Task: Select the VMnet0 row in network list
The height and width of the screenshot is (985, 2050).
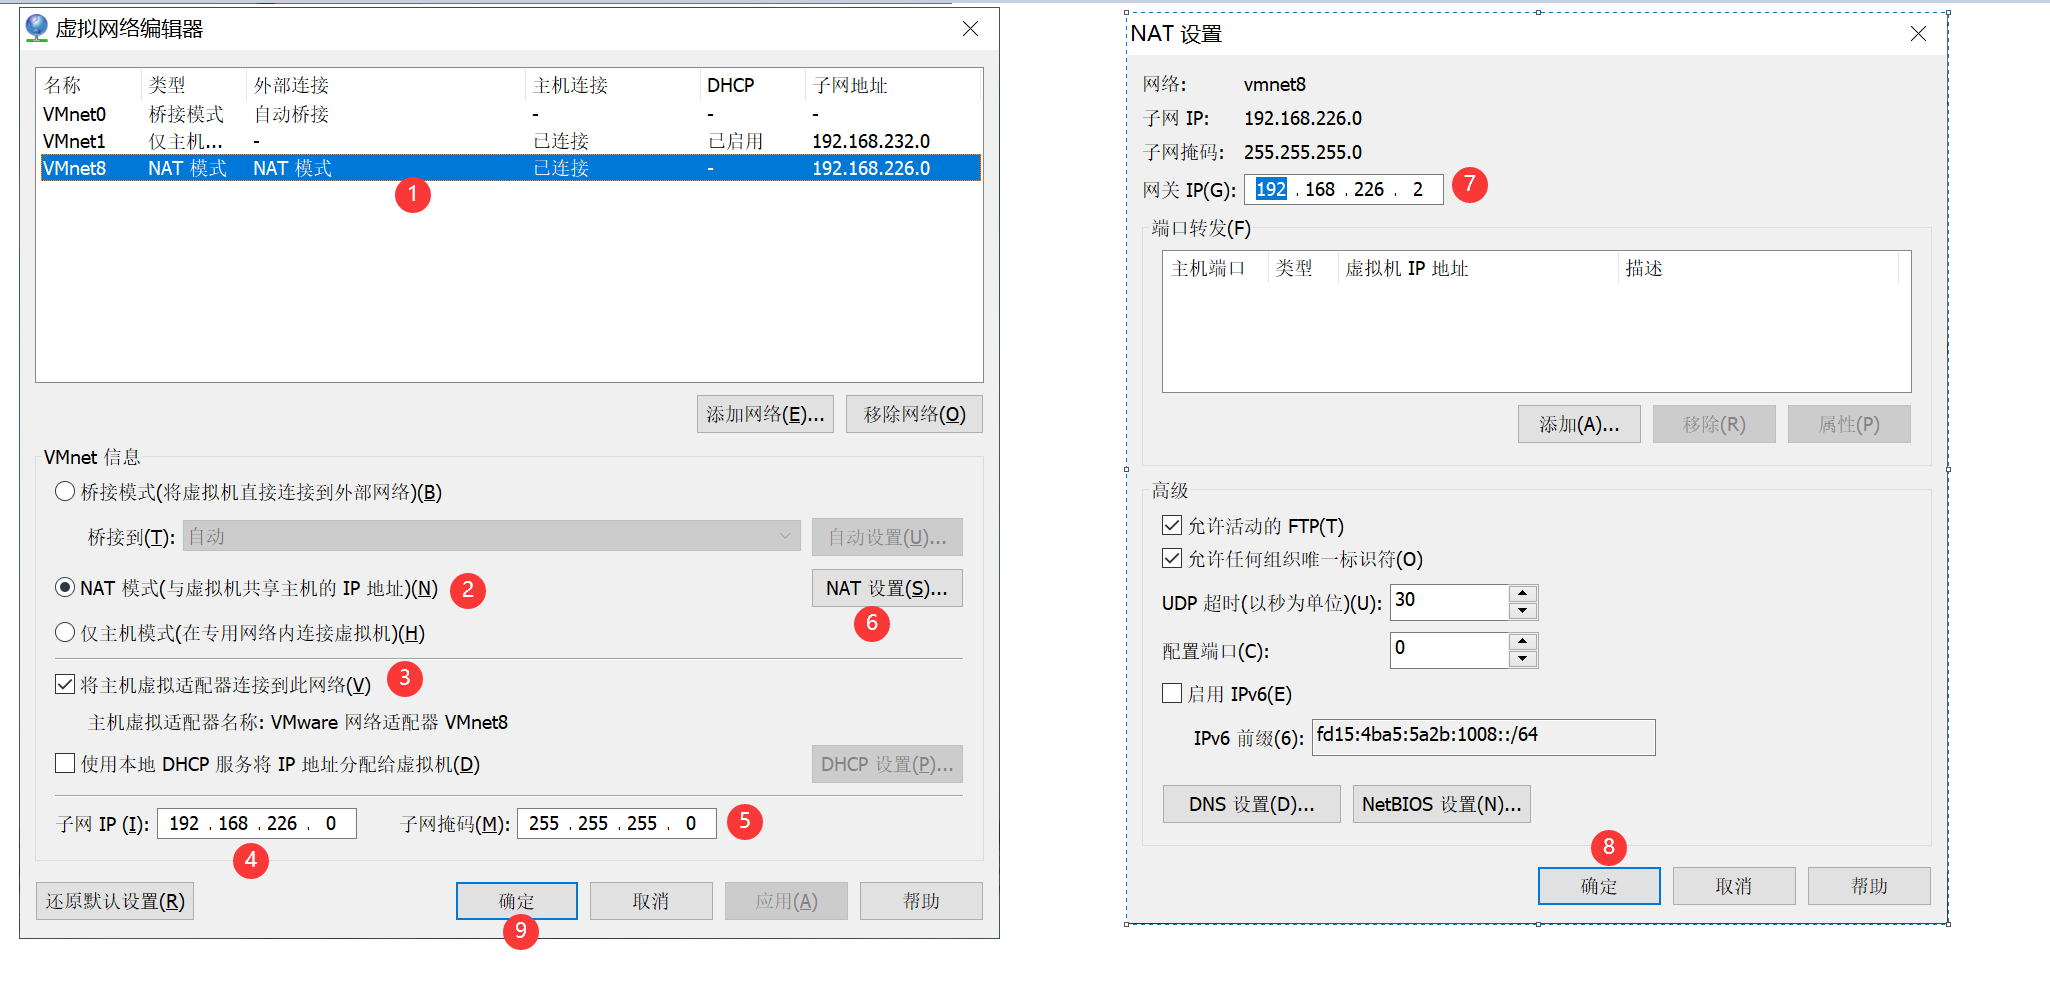Action: [x=510, y=114]
